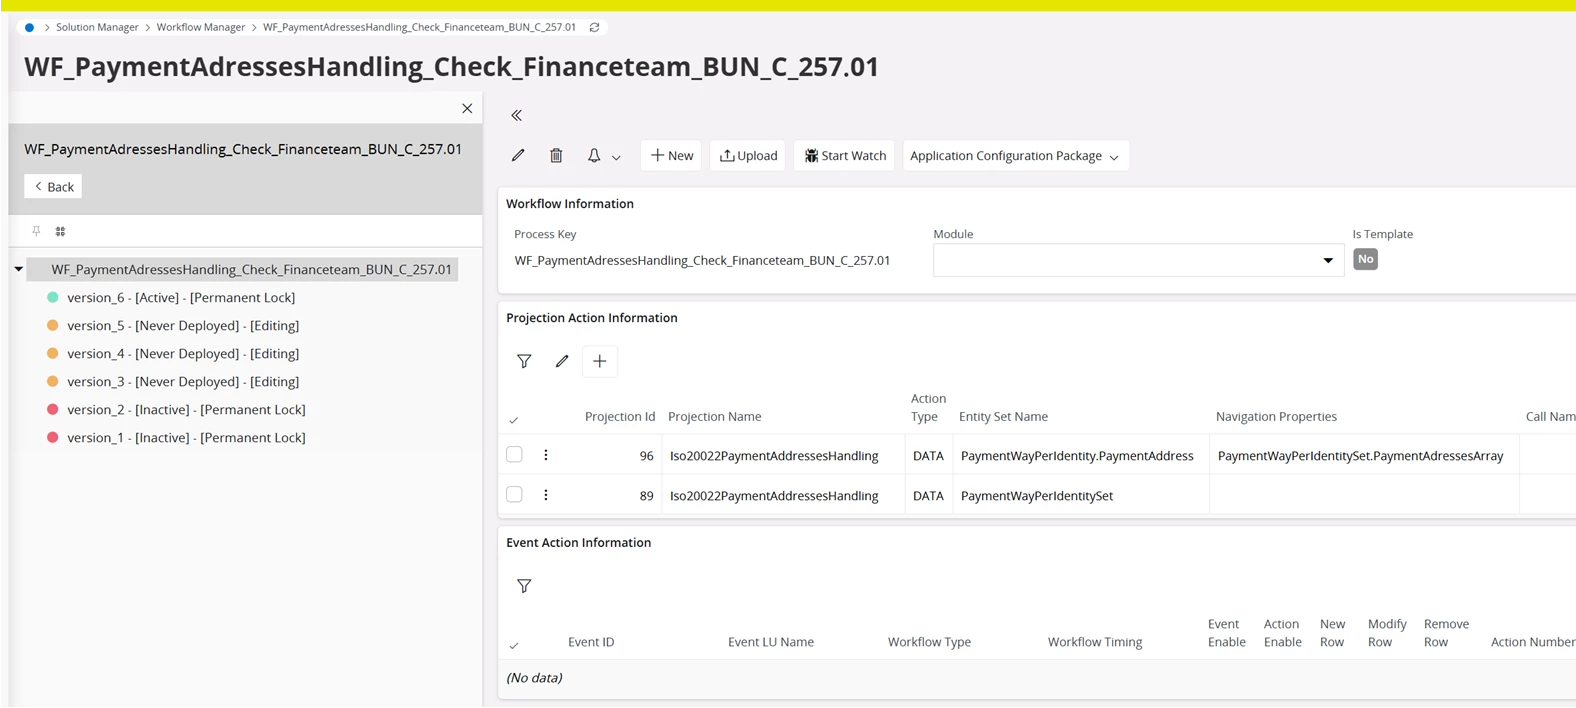Collapse the workflow root tree node
Image resolution: width=1576 pixels, height=708 pixels.
18,269
